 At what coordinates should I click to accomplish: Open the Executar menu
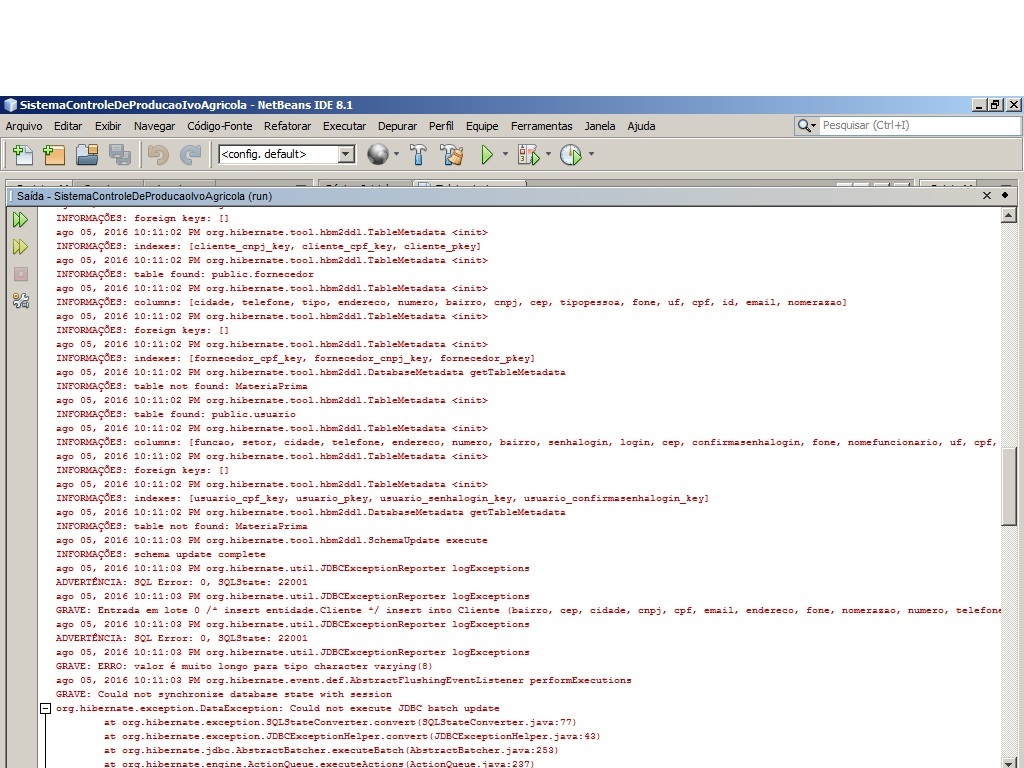pyautogui.click(x=344, y=126)
